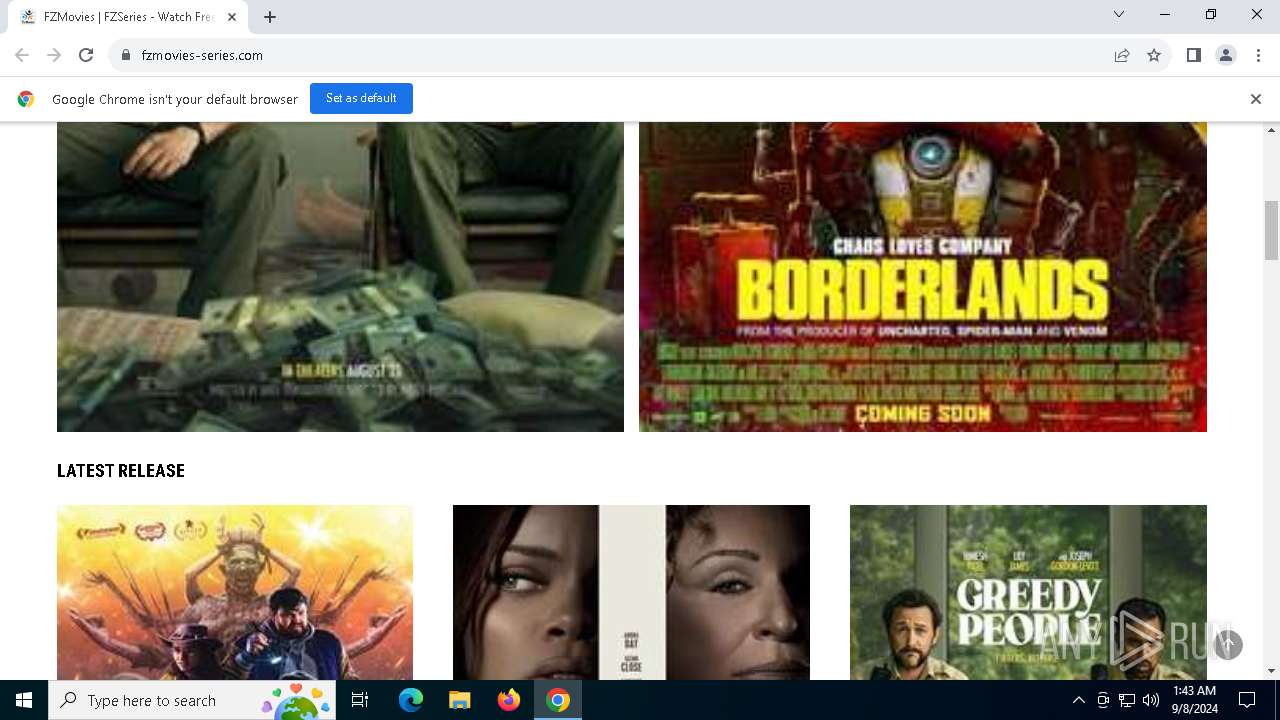Image resolution: width=1280 pixels, height=720 pixels.
Task: Open the volume speaker tray icon
Action: tap(1151, 700)
